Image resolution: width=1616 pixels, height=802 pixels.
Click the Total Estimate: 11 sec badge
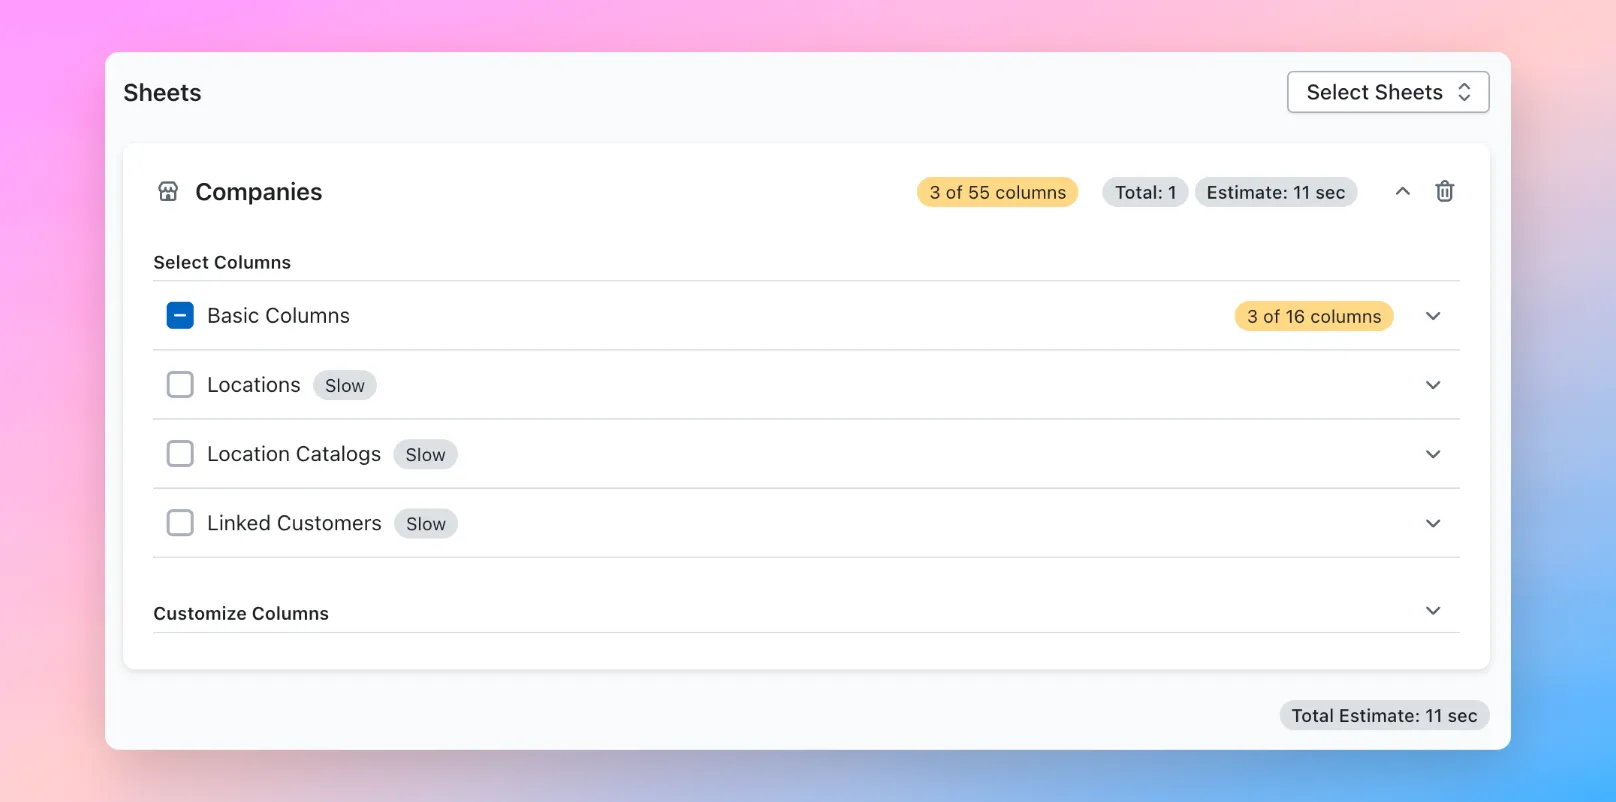(x=1384, y=715)
